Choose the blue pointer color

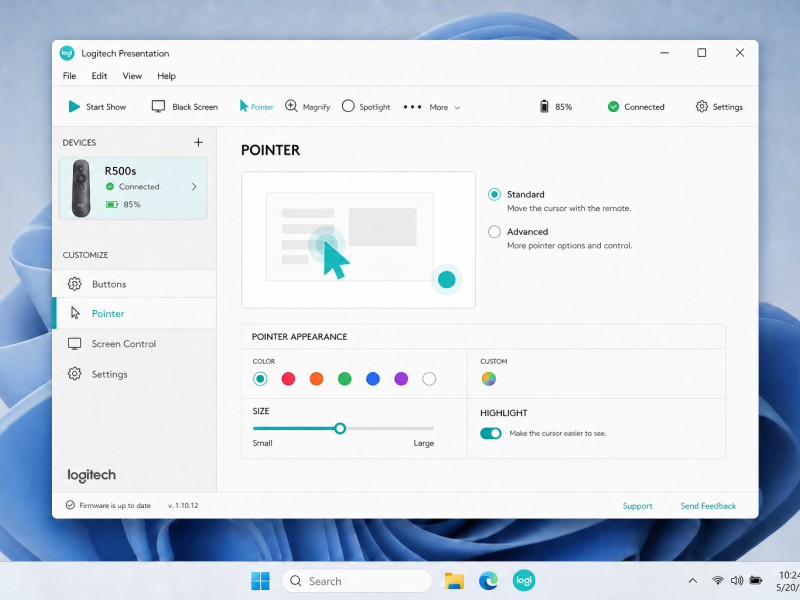pyautogui.click(x=373, y=379)
